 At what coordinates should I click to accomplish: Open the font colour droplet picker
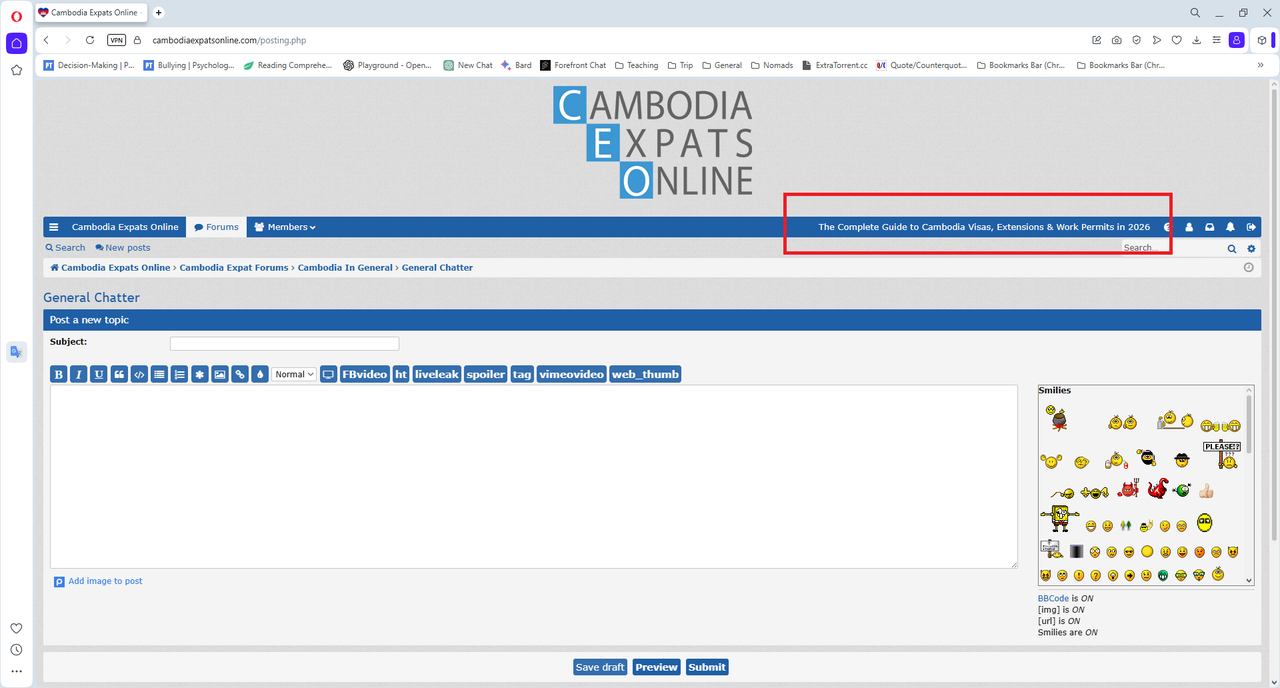[260, 374]
